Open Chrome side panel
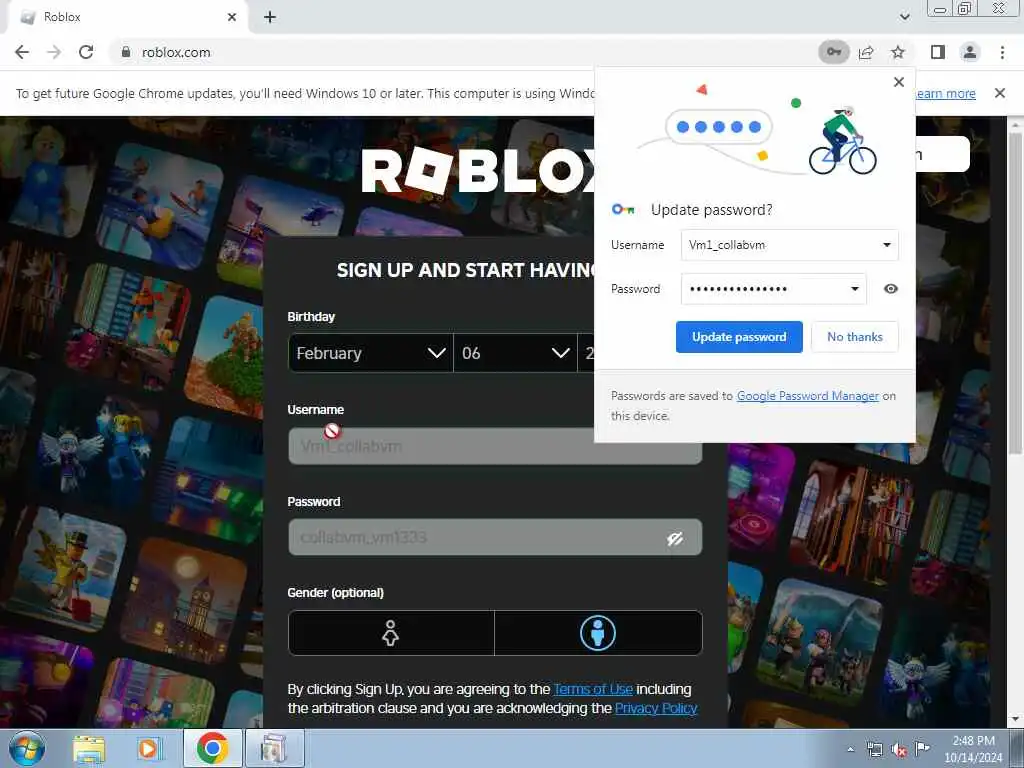The image size is (1024, 768). tap(938, 52)
